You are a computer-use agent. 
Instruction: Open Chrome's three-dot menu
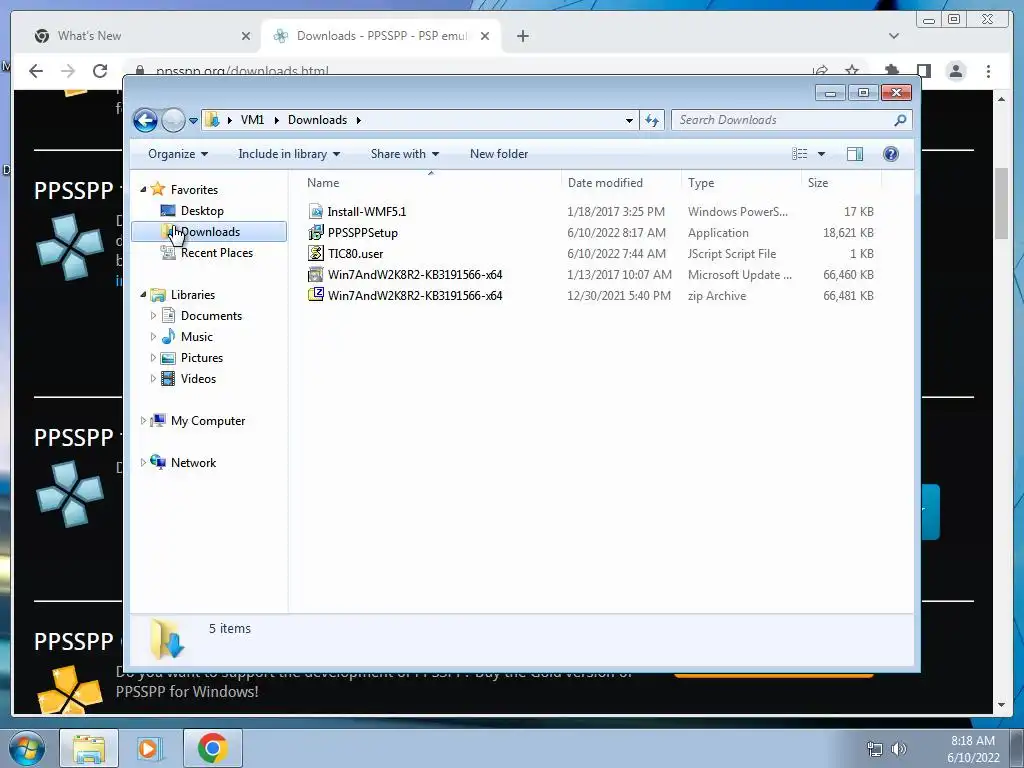(988, 71)
